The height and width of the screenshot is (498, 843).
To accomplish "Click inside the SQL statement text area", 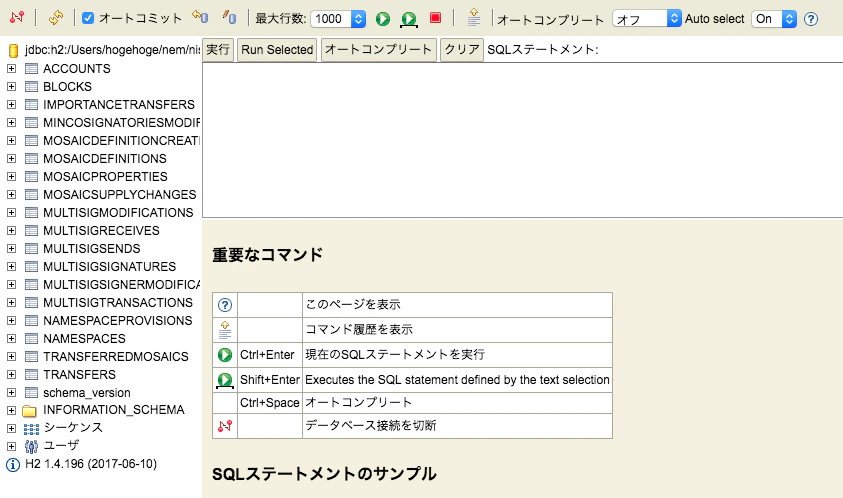I will point(523,140).
